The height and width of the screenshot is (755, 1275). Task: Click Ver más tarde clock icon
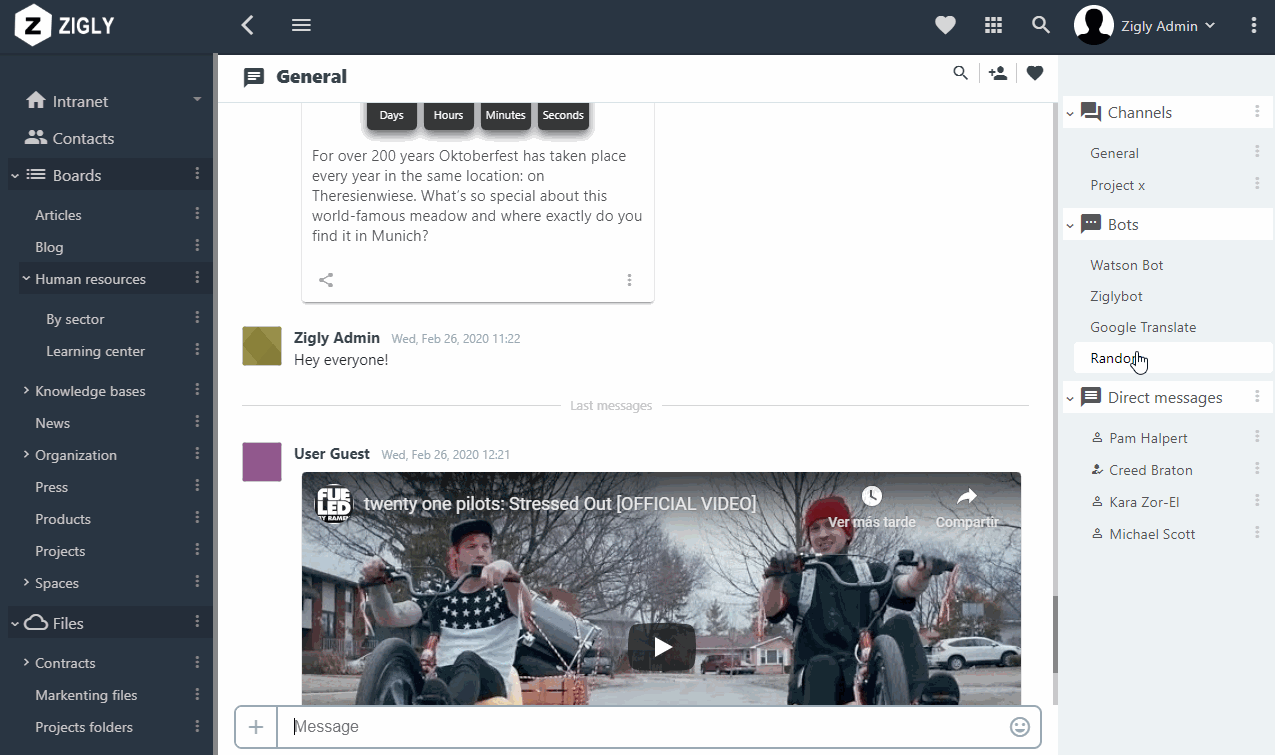872,496
